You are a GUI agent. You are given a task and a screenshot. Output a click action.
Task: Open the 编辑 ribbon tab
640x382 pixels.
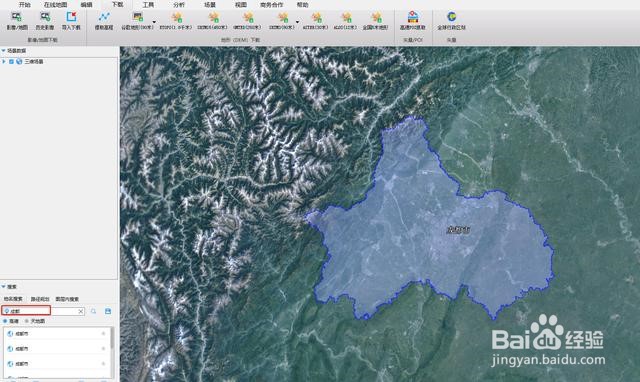click(87, 4)
